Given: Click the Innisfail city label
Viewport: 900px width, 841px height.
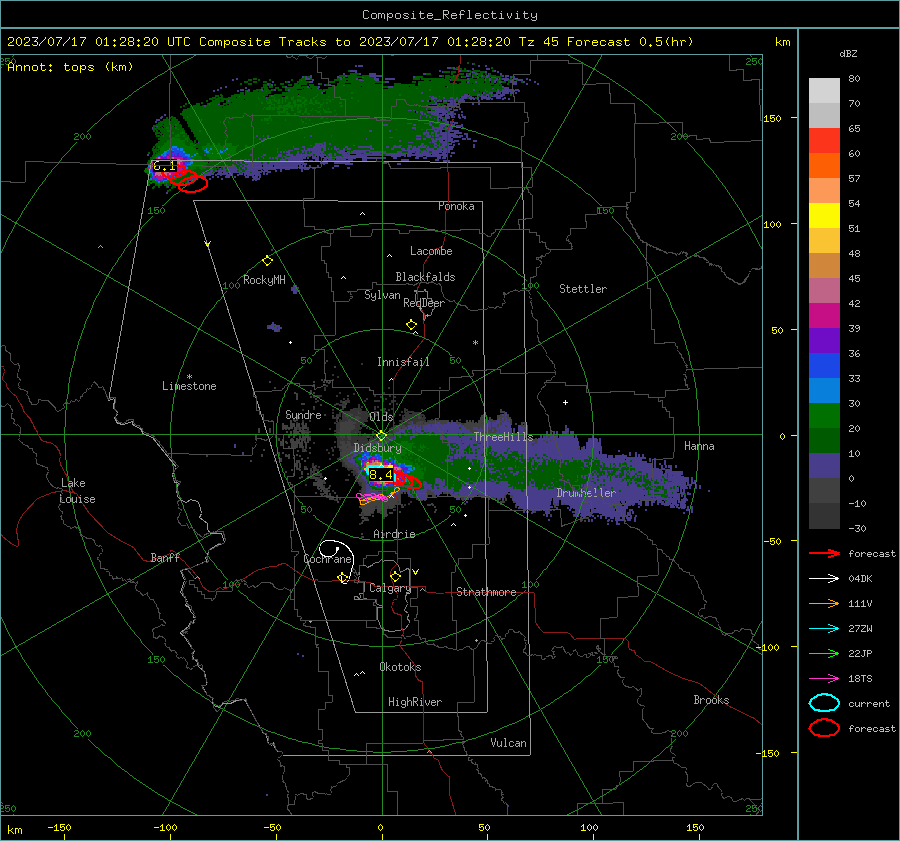Looking at the screenshot, I should tap(403, 362).
